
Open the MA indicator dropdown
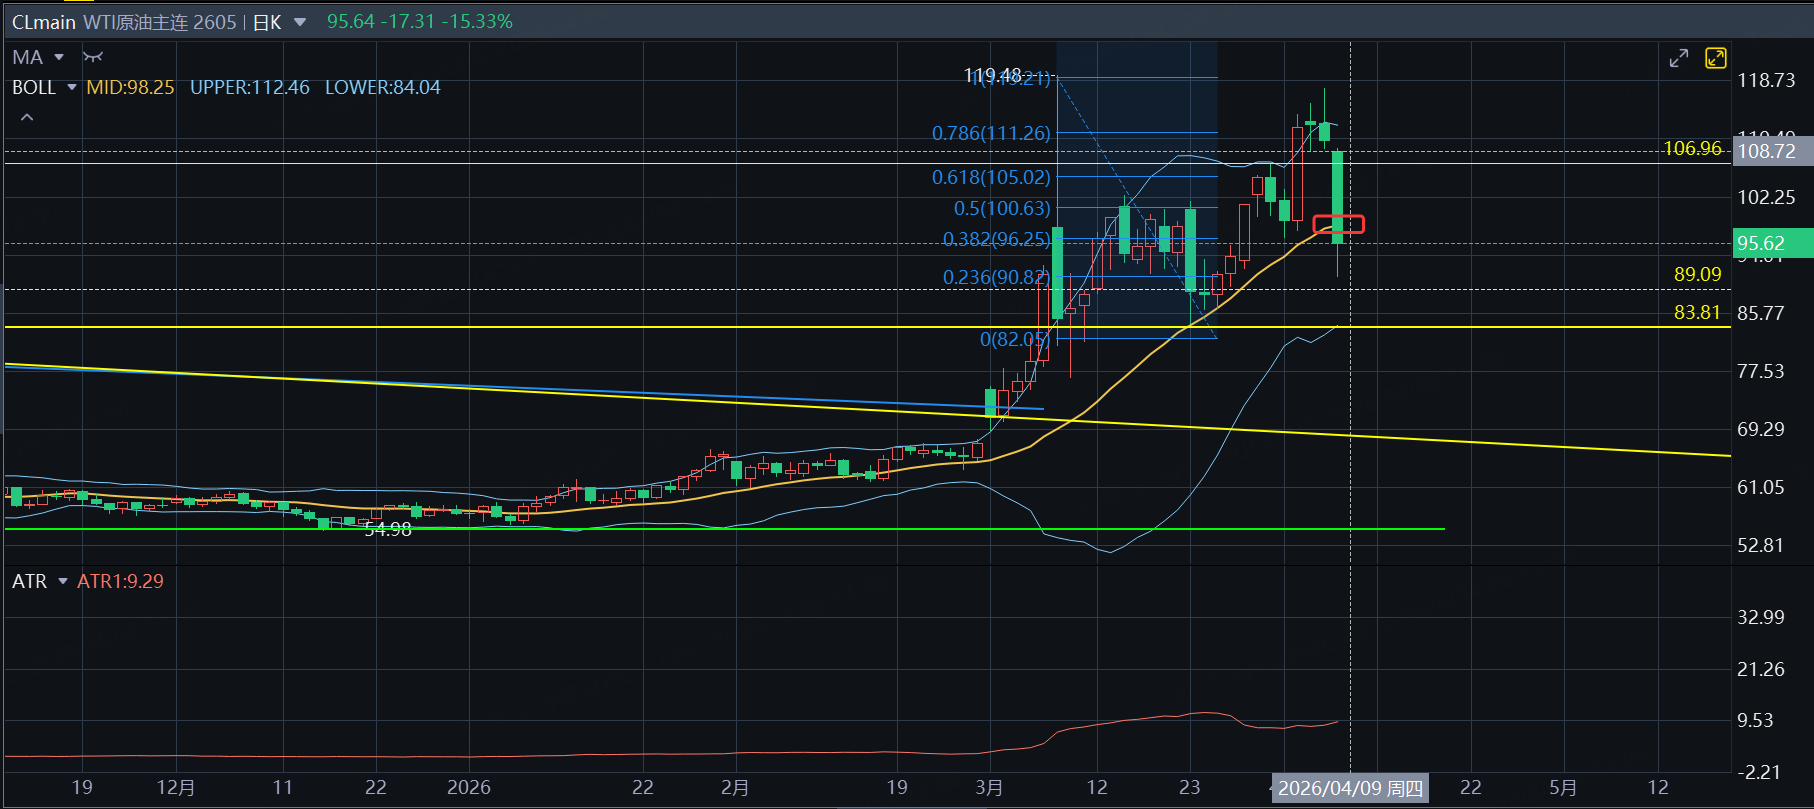[x=59, y=57]
